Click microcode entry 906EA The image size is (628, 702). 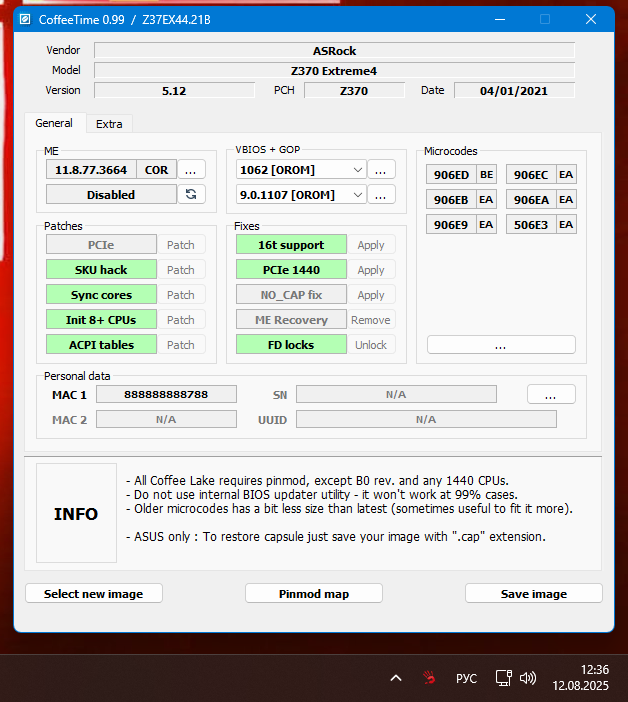[x=531, y=200]
